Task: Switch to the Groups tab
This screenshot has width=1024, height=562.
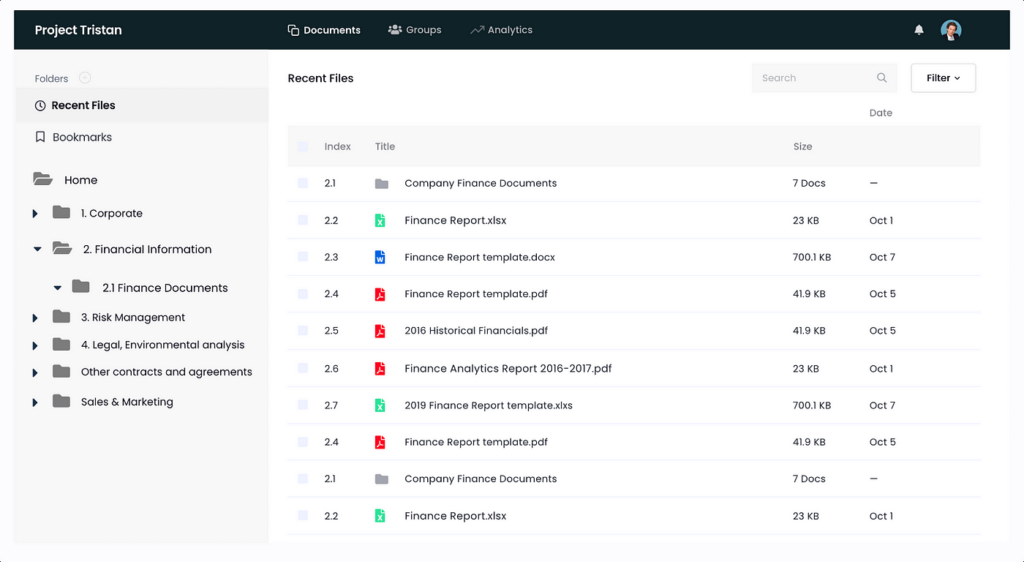Action: (x=415, y=30)
